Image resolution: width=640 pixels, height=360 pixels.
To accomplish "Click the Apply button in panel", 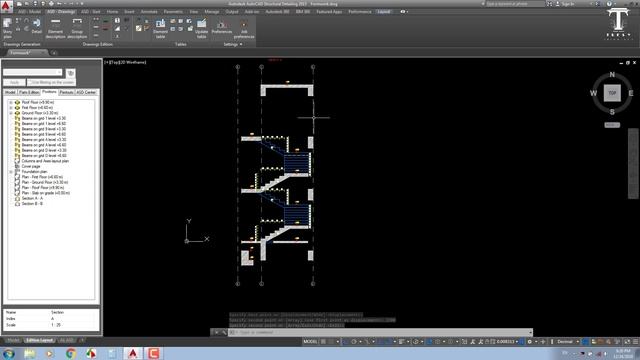I will pyautogui.click(x=14, y=82).
